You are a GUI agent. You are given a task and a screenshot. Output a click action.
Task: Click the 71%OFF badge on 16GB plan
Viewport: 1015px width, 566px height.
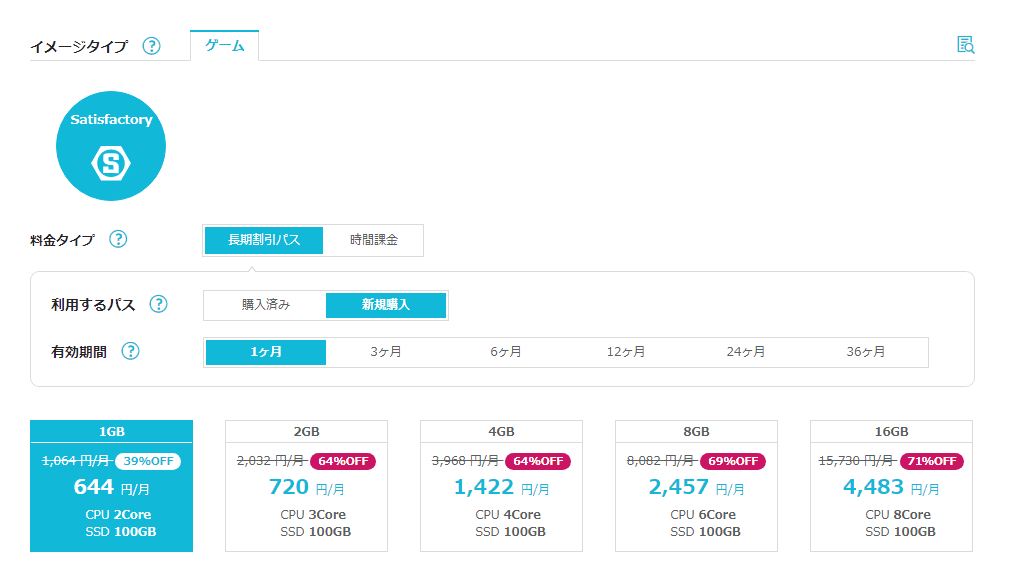pyautogui.click(x=931, y=461)
